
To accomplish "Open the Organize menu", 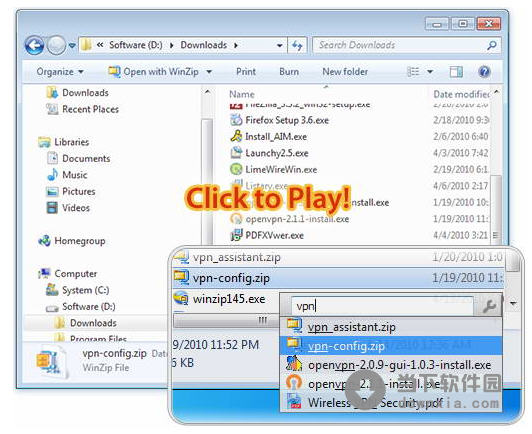I will (x=60, y=72).
